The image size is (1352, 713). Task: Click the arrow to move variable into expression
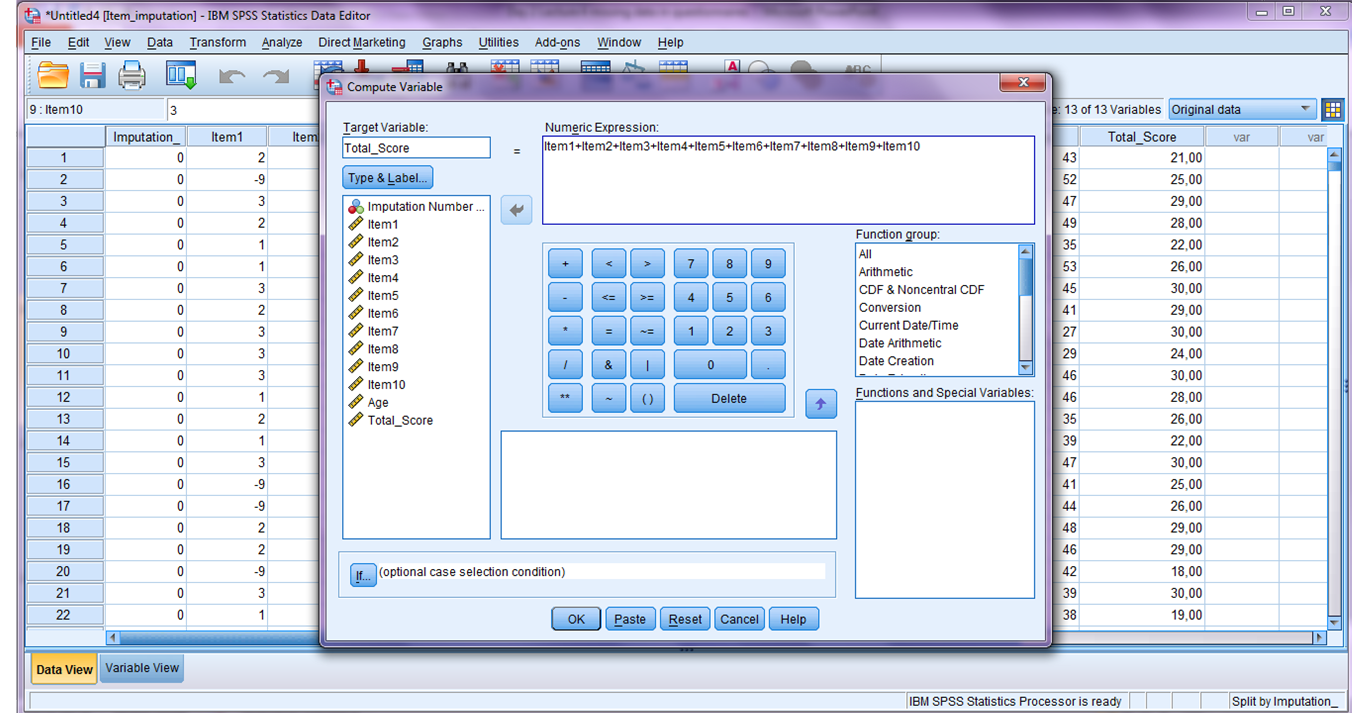516,210
